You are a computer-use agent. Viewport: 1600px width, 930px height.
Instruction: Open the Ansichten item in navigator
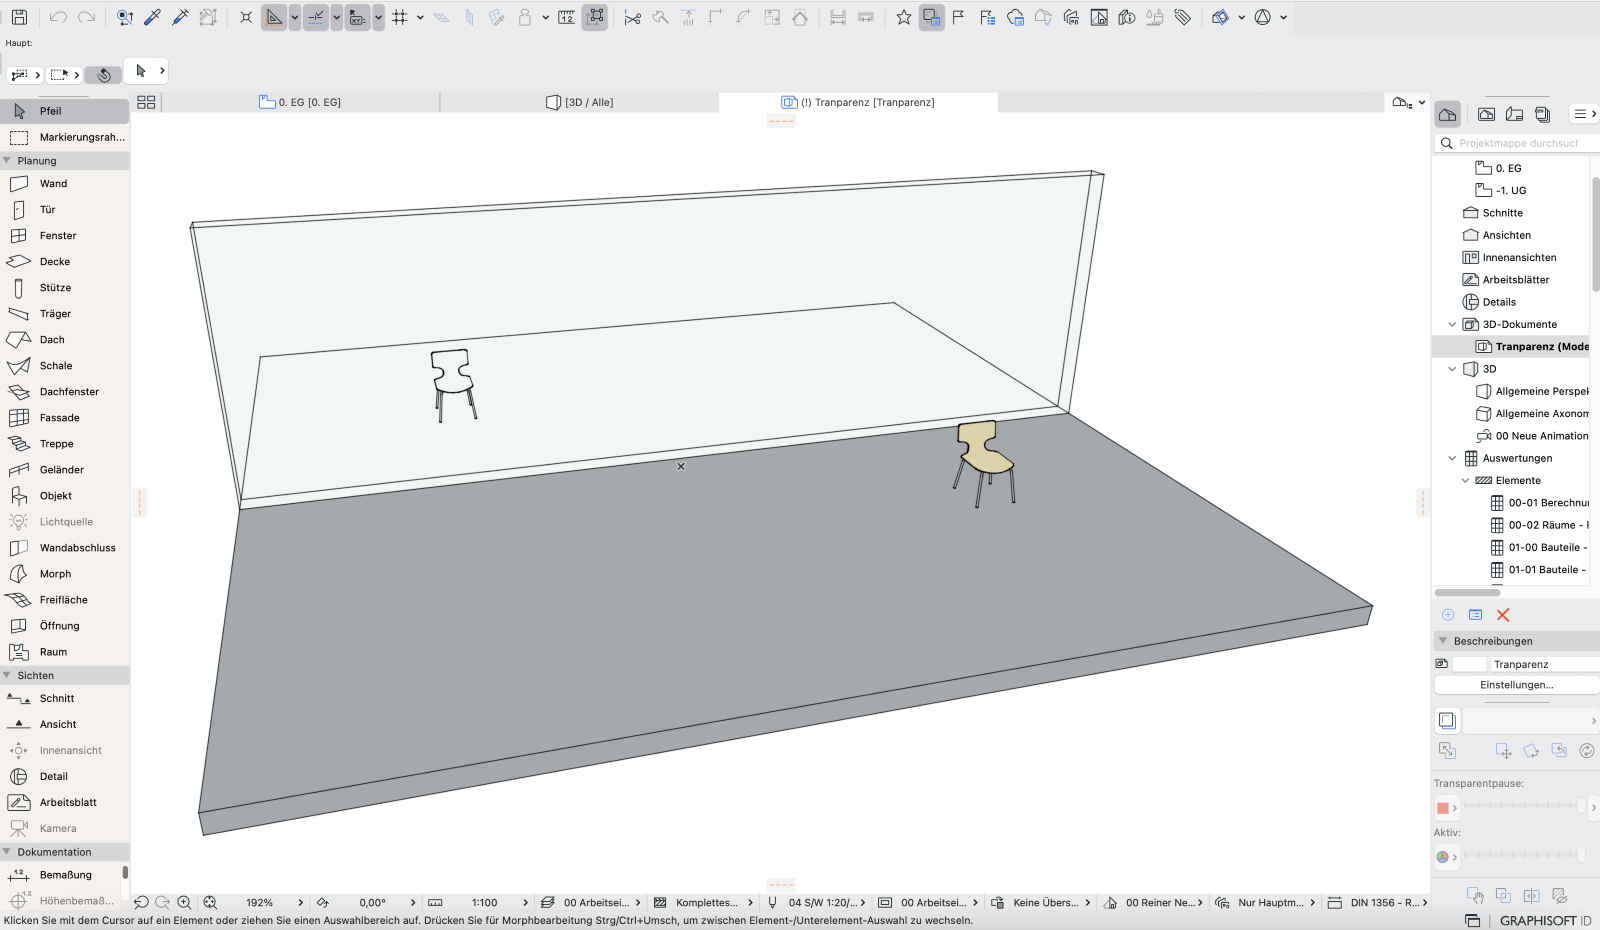pos(1506,235)
